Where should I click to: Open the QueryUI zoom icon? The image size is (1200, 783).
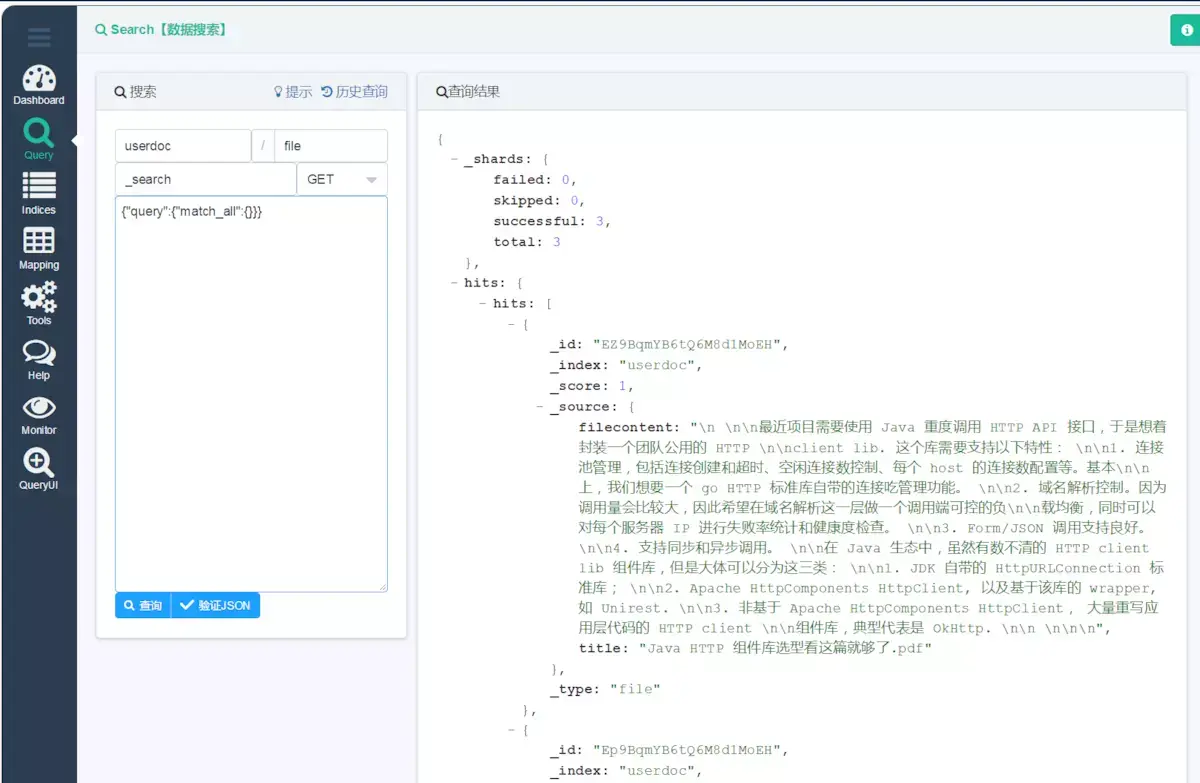[x=39, y=462]
